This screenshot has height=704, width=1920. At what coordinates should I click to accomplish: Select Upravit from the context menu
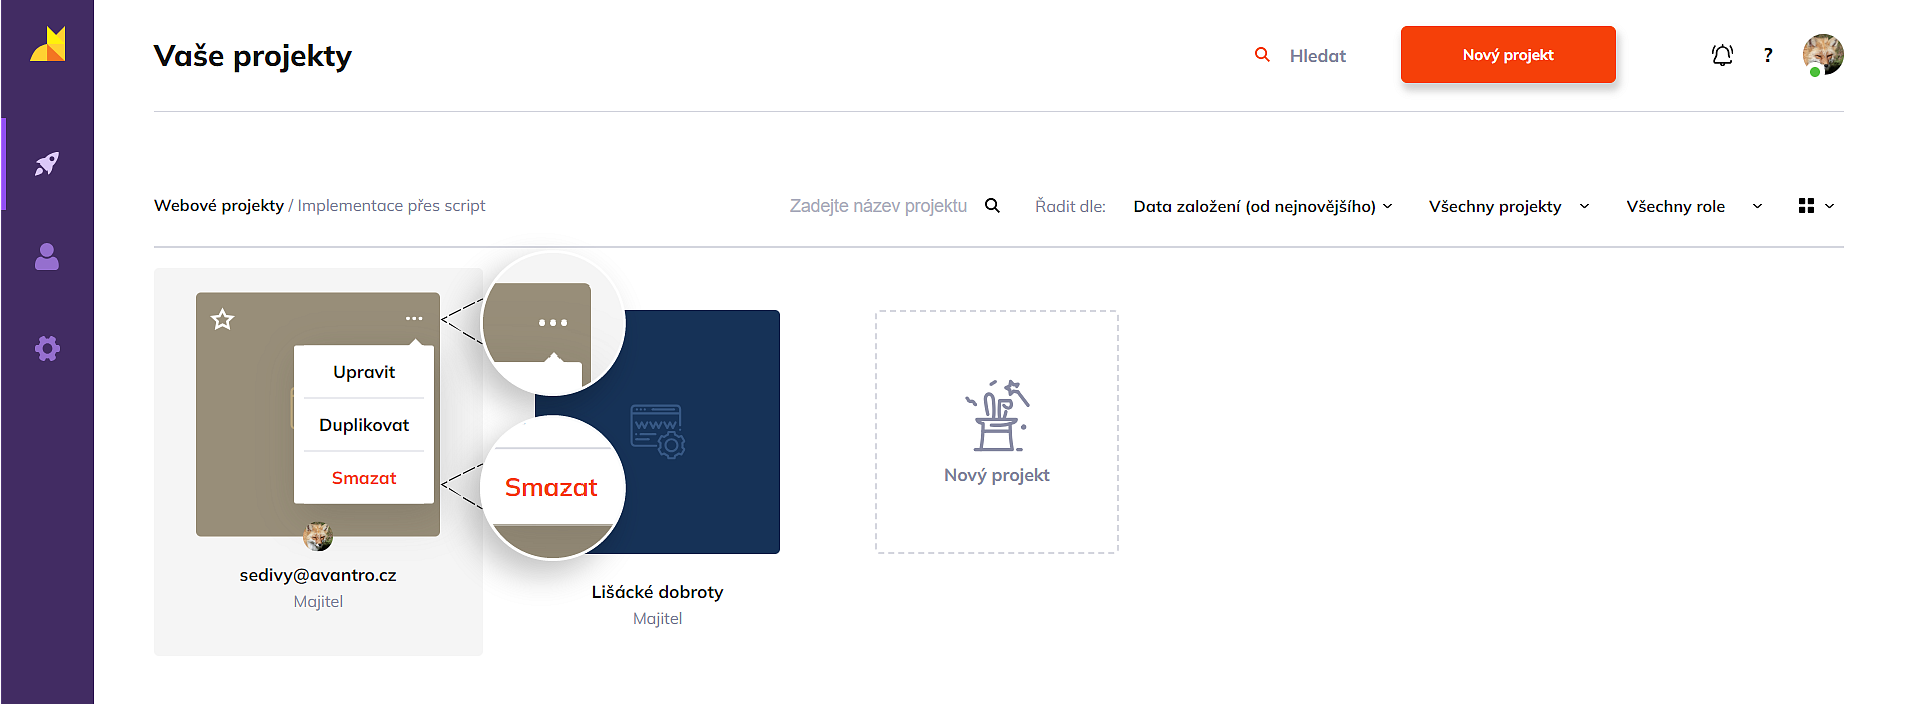click(364, 372)
